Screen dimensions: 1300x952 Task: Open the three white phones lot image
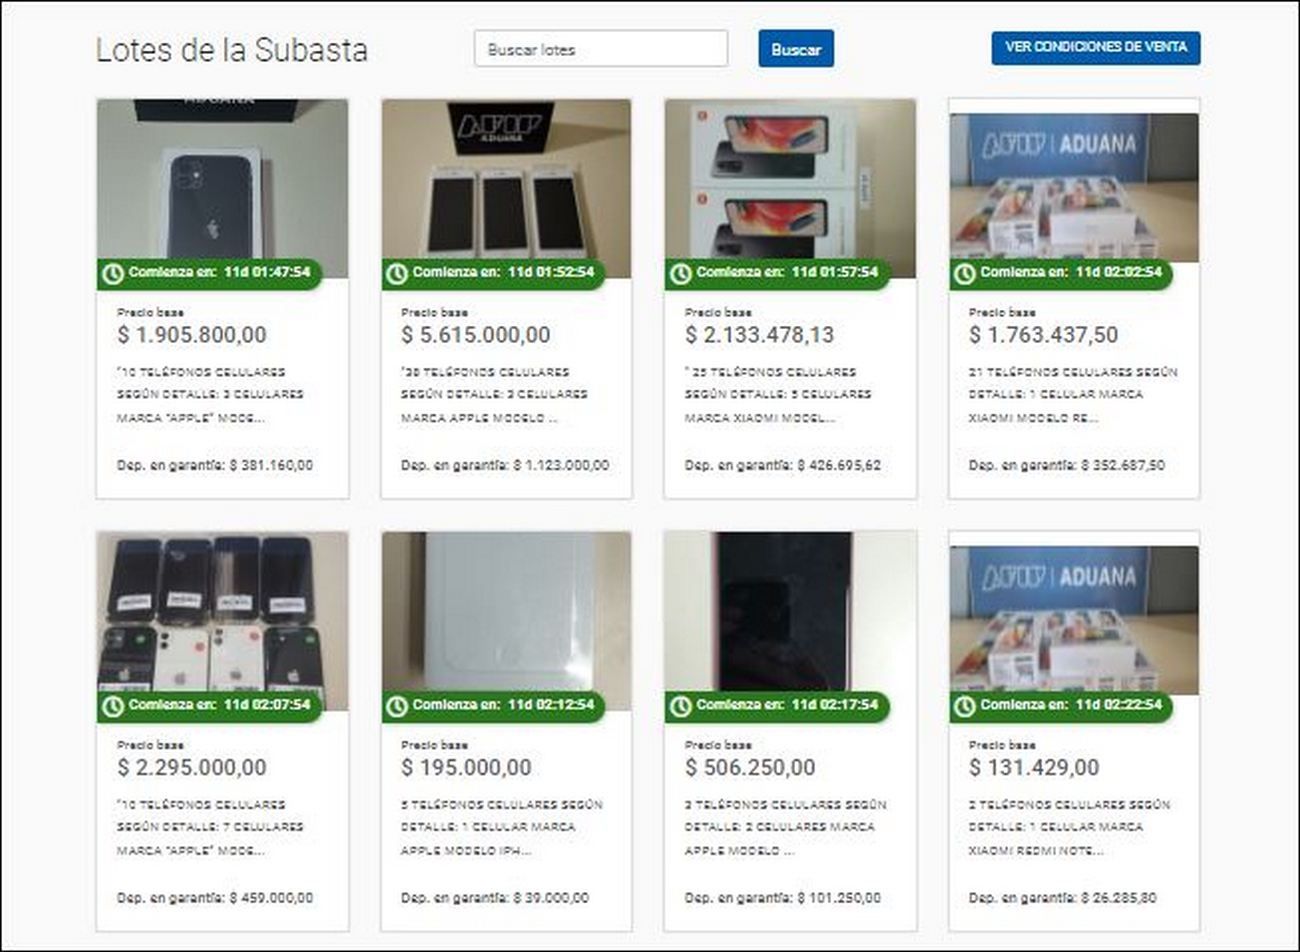click(x=506, y=188)
